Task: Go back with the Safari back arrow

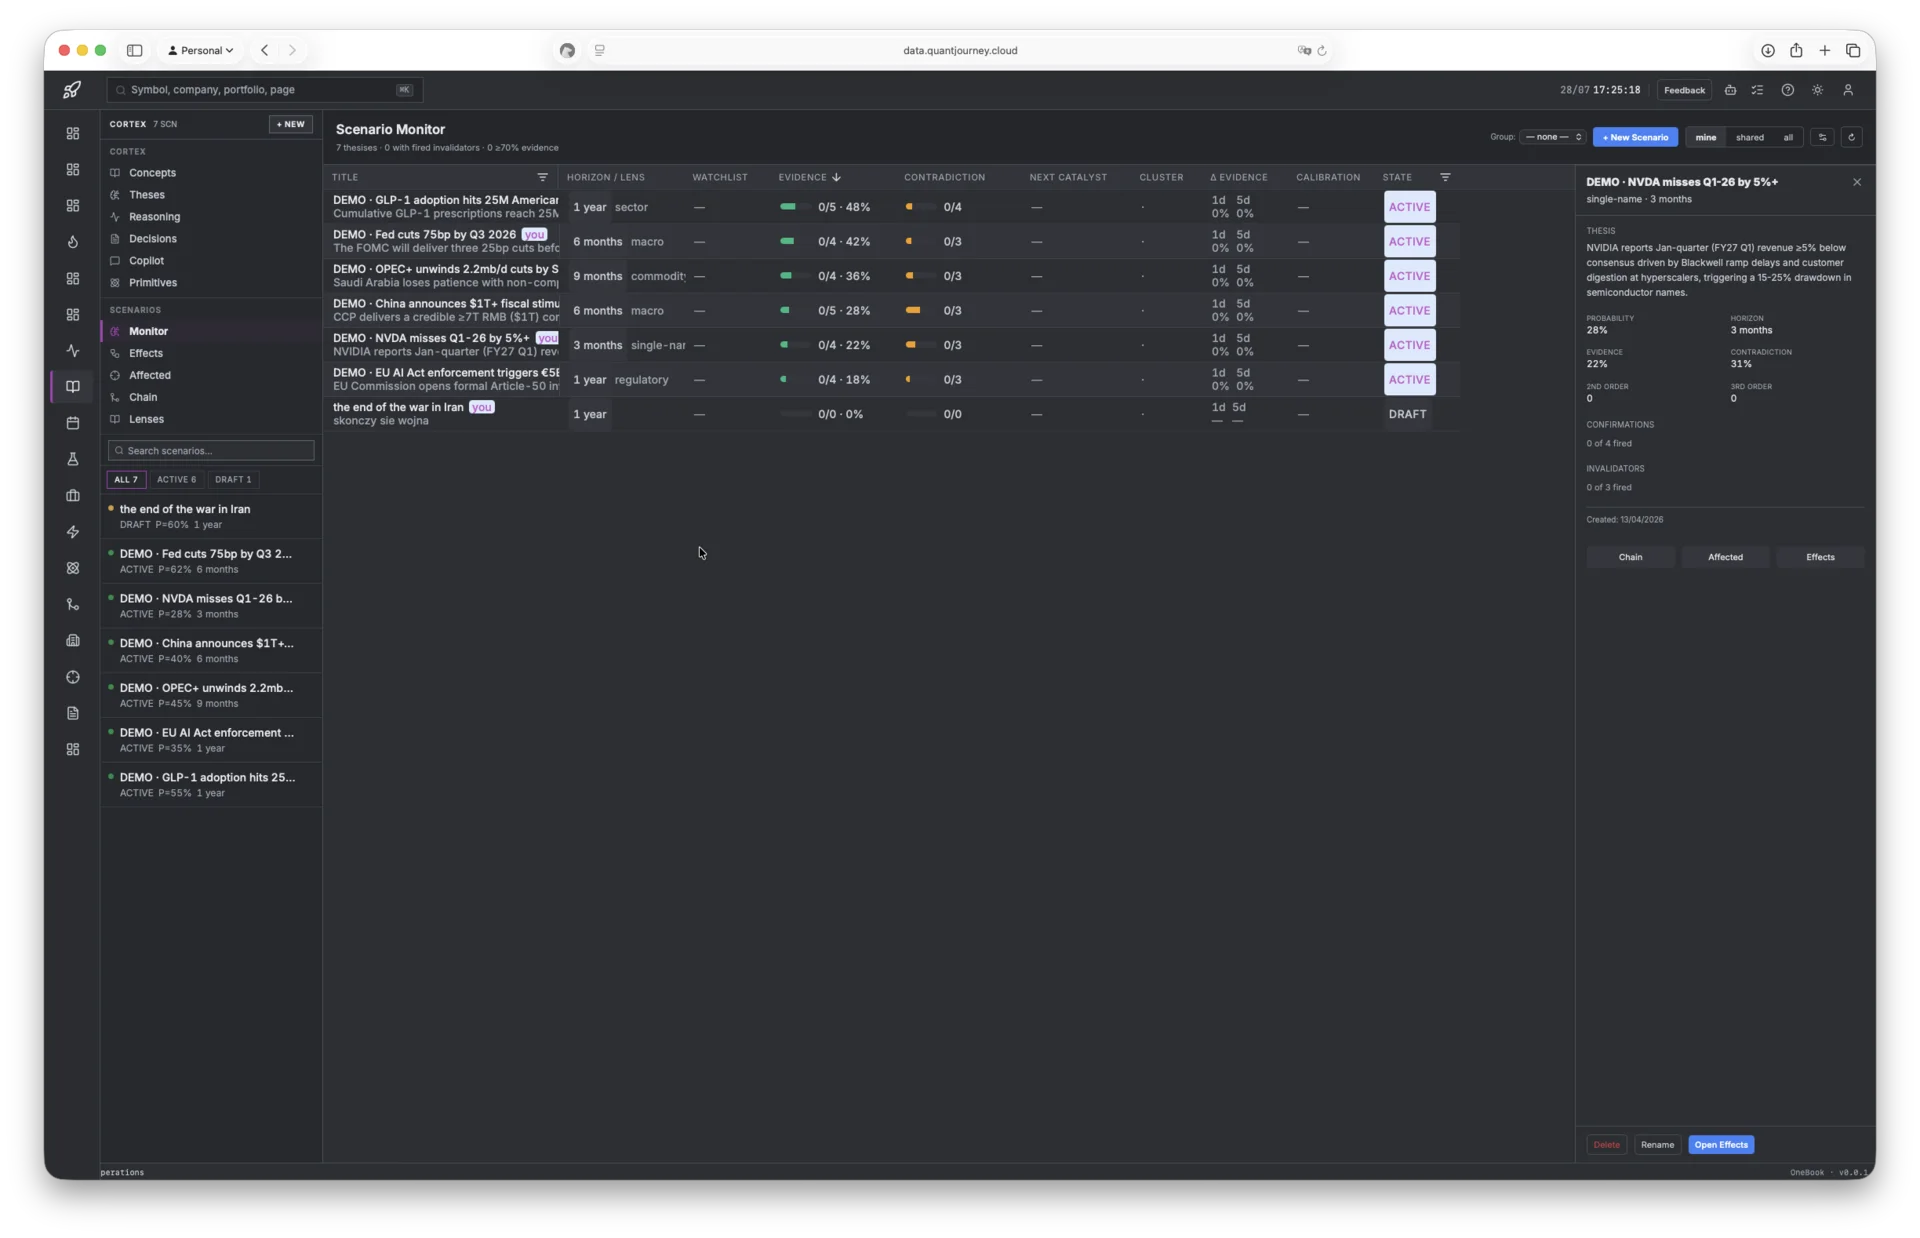Action: 265,50
